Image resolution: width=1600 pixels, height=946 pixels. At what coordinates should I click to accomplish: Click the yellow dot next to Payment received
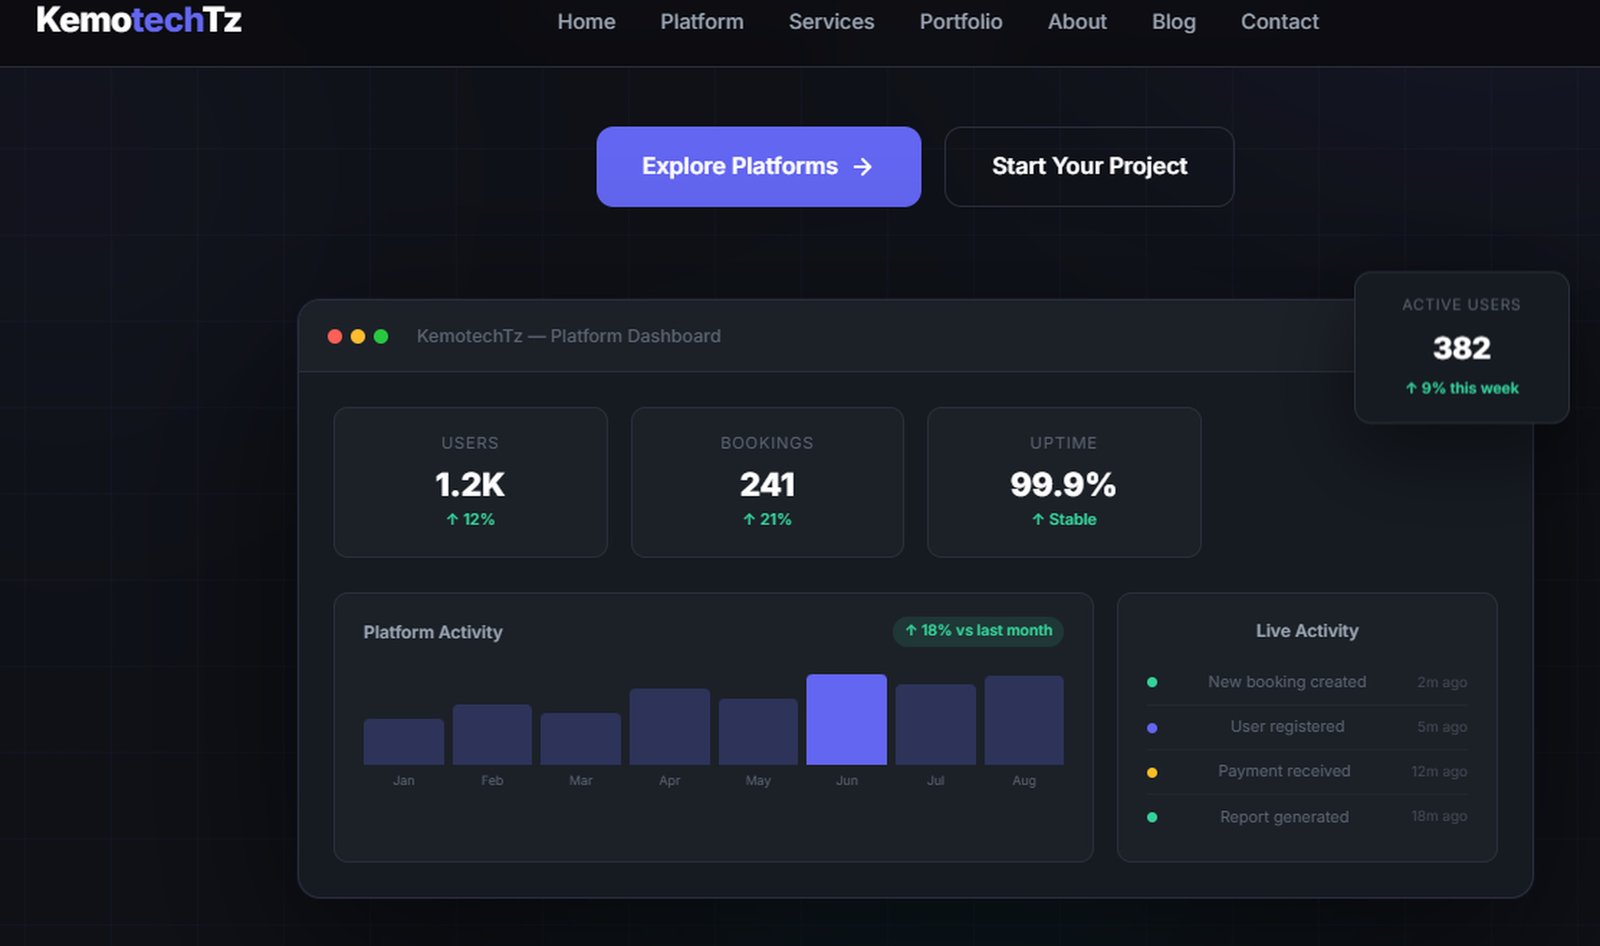click(x=1152, y=772)
